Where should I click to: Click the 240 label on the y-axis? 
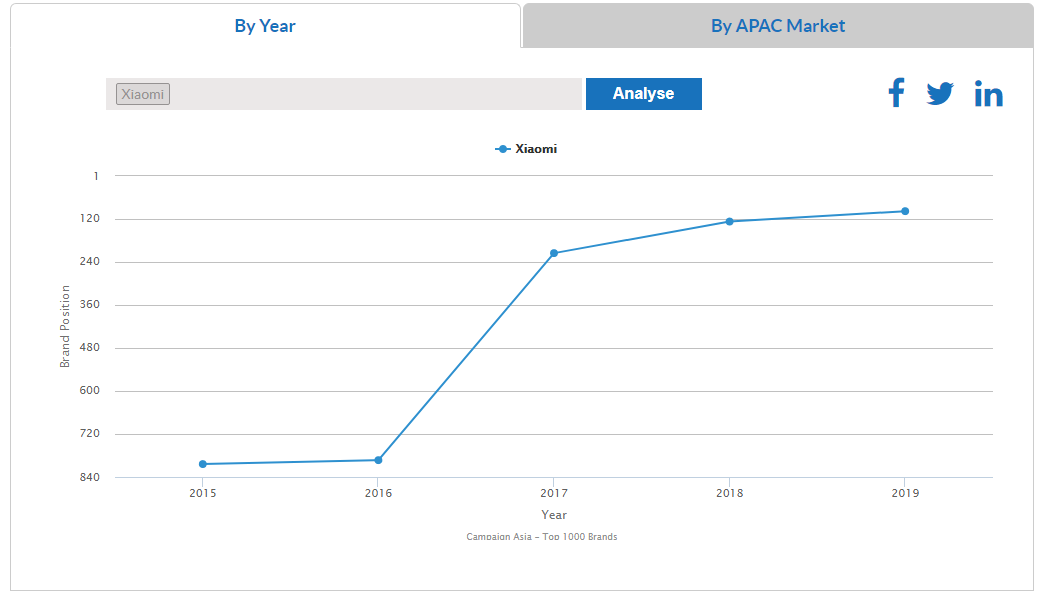[90, 262]
